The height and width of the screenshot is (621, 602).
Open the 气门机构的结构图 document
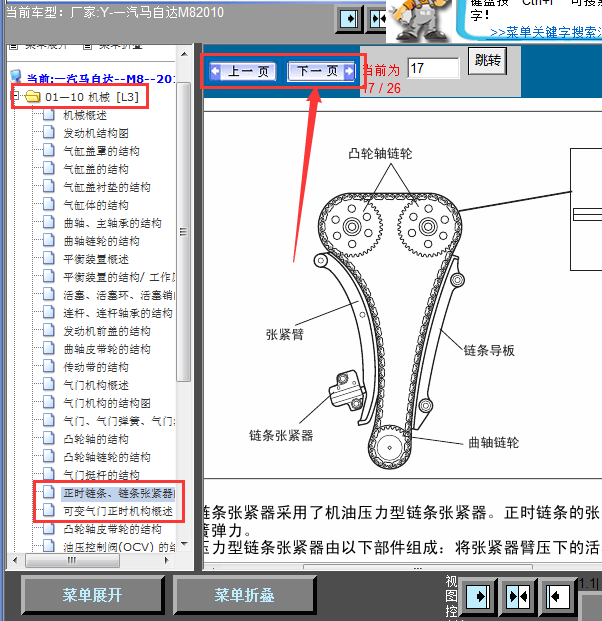pyautogui.click(x=107, y=403)
